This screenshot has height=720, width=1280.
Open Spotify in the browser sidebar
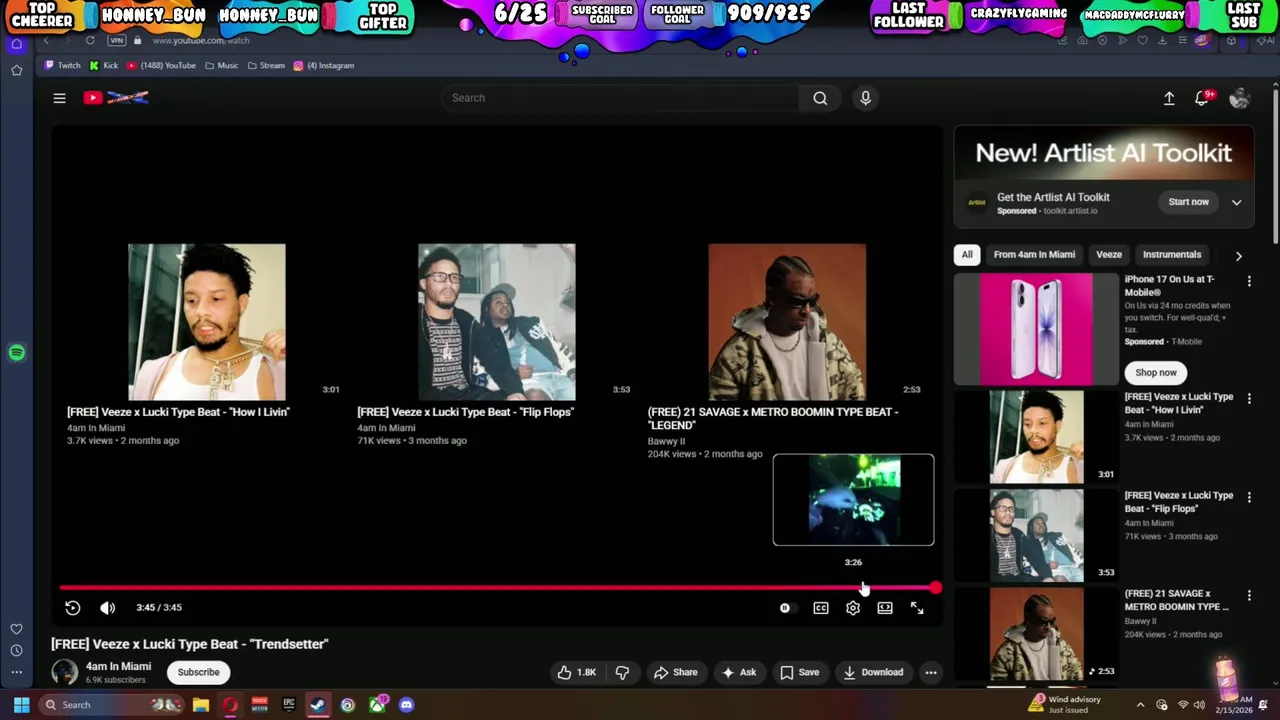pyautogui.click(x=16, y=353)
